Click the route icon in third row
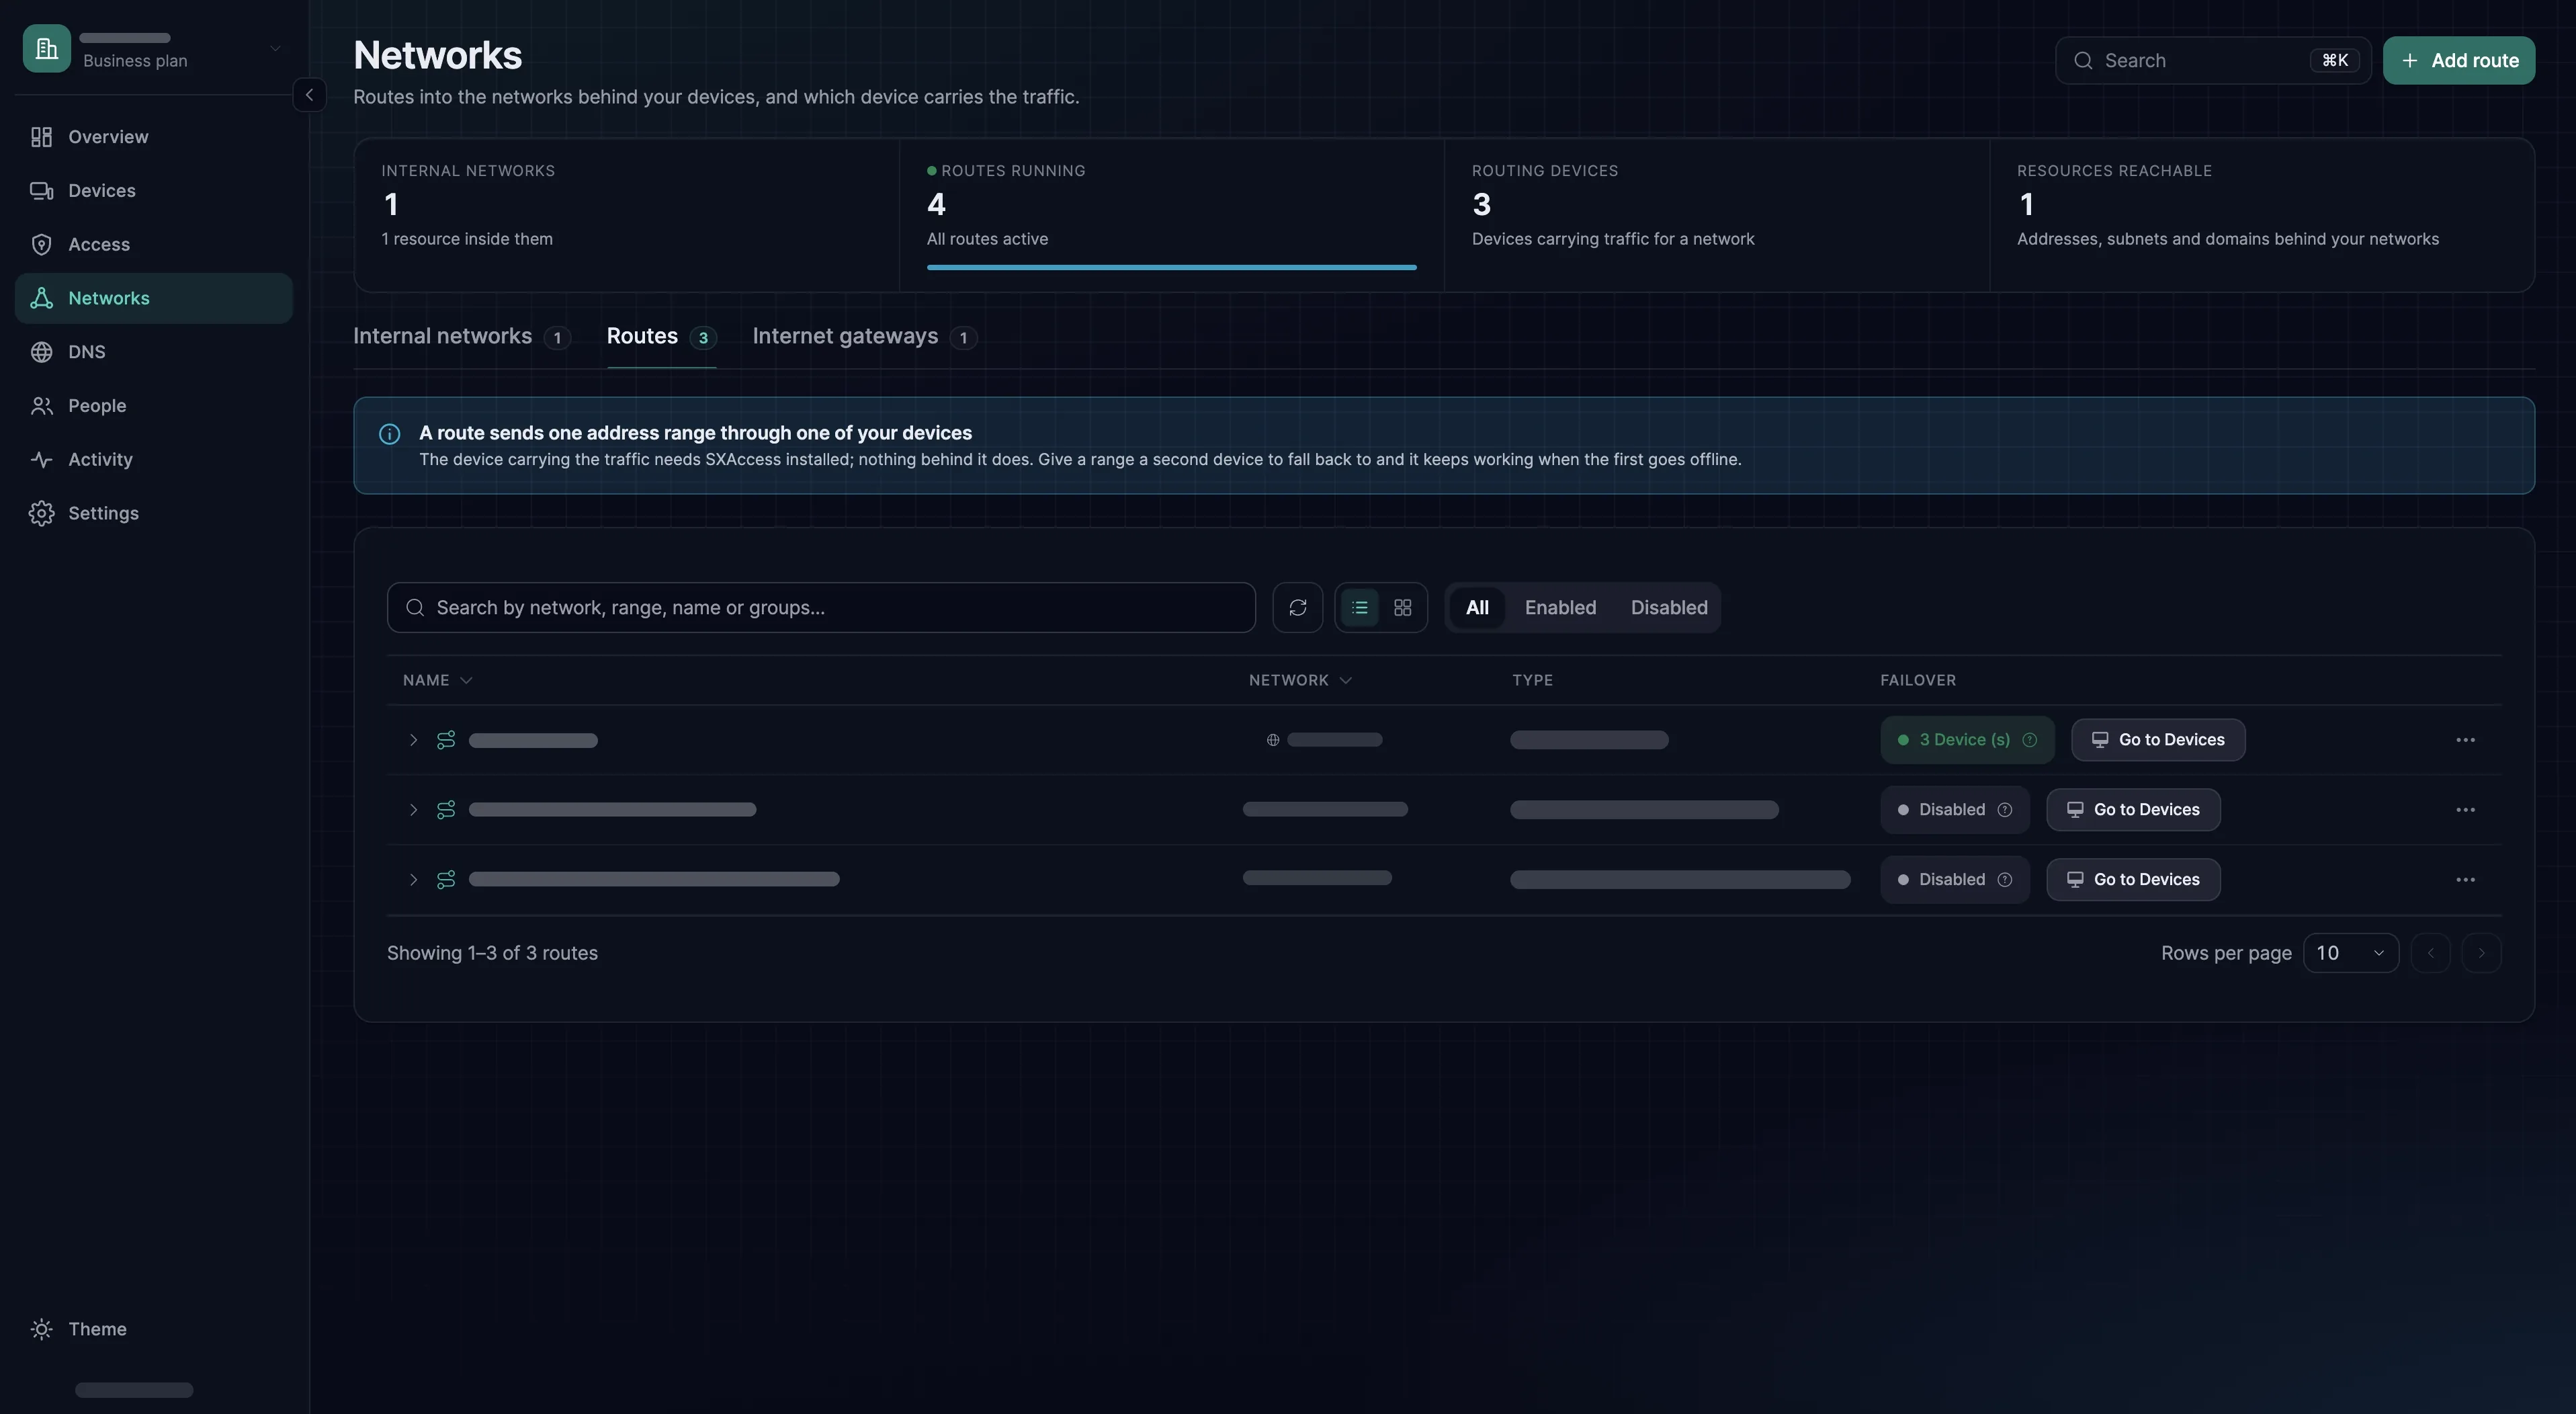 point(446,880)
